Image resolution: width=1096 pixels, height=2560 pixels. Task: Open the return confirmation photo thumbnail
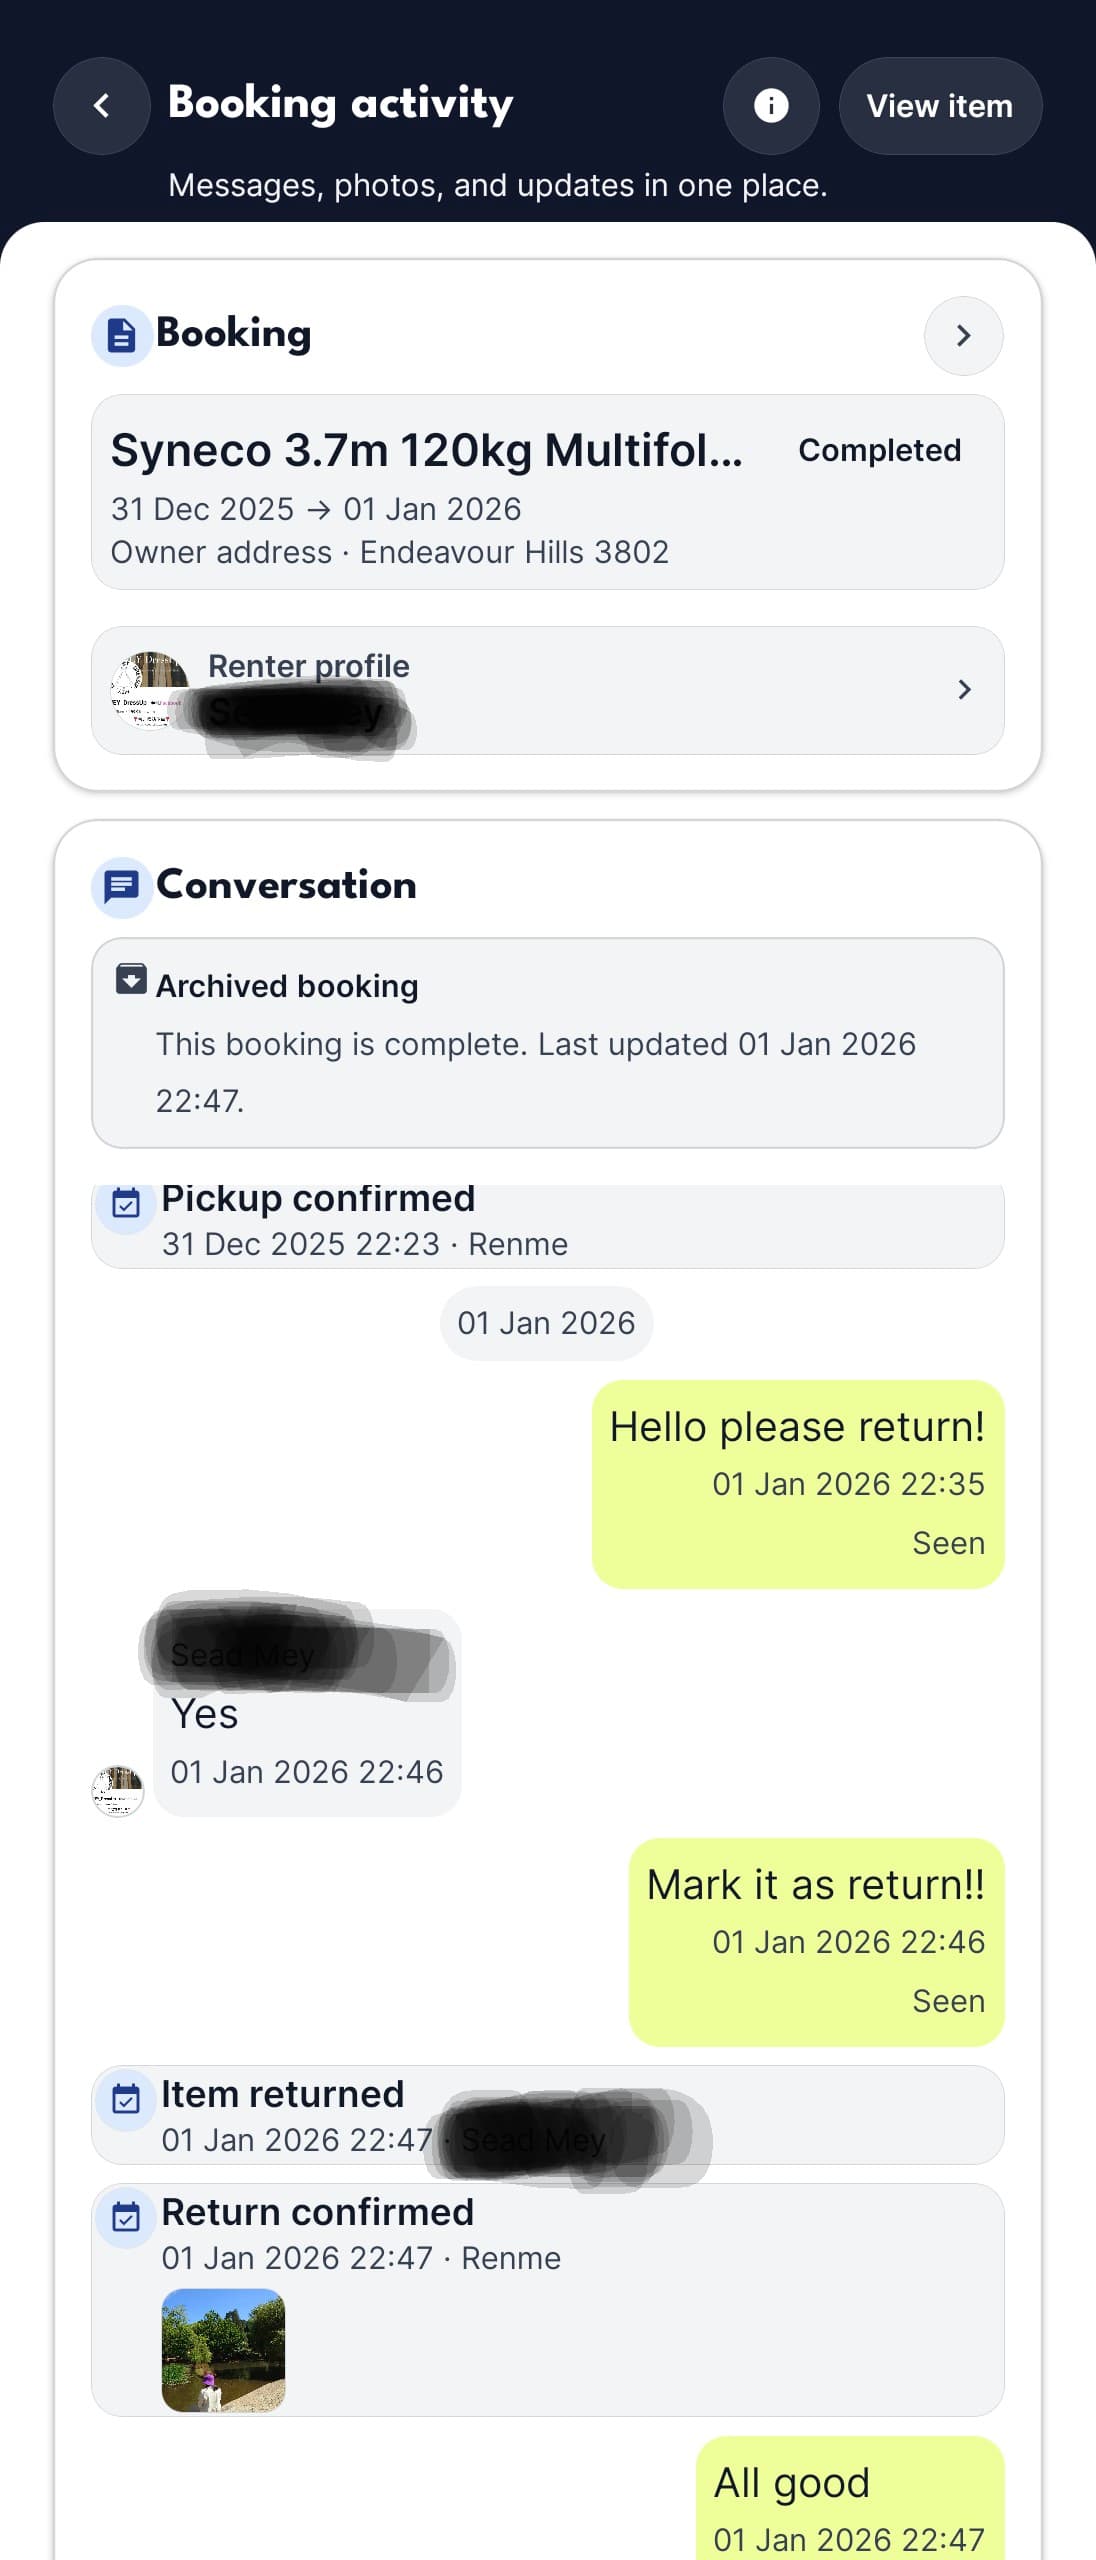tap(223, 2352)
